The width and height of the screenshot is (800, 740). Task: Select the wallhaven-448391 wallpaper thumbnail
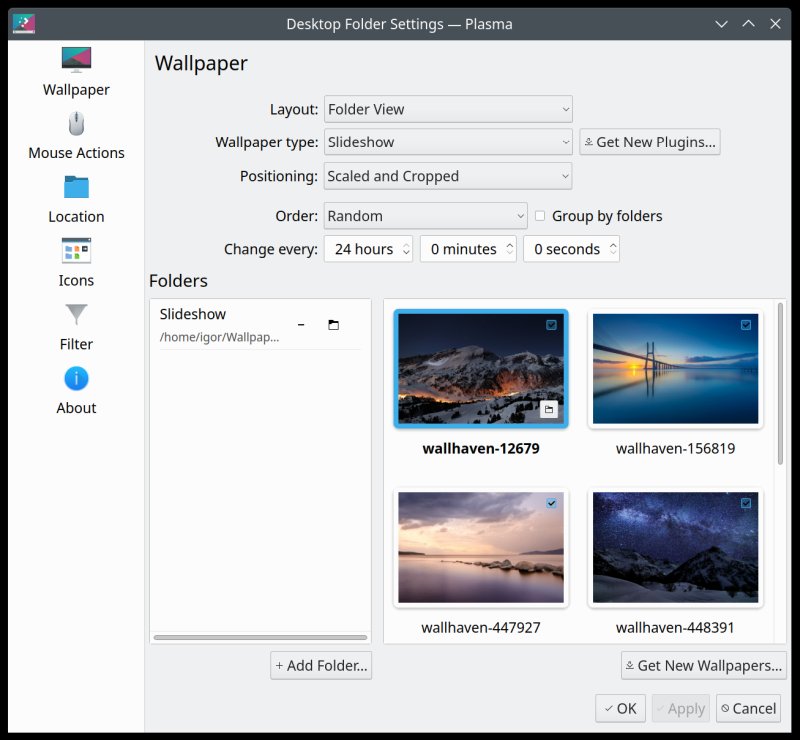point(675,547)
